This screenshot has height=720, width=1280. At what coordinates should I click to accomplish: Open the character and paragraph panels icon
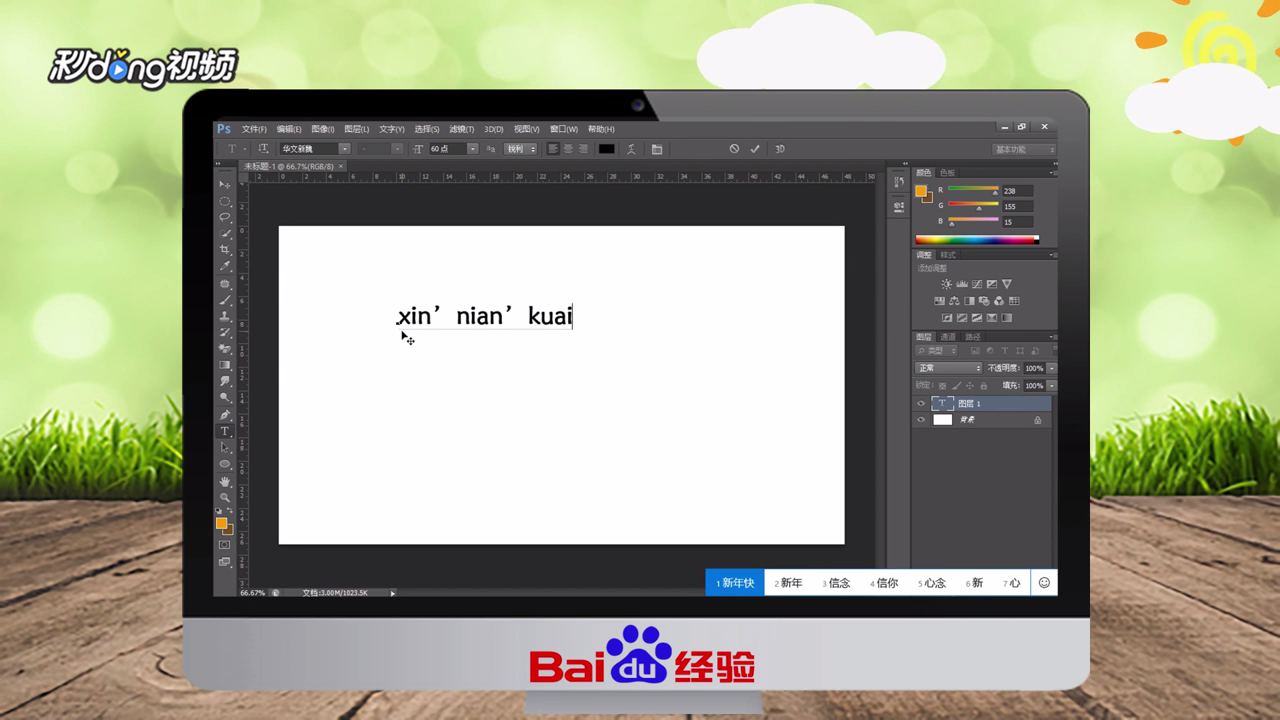tap(657, 149)
